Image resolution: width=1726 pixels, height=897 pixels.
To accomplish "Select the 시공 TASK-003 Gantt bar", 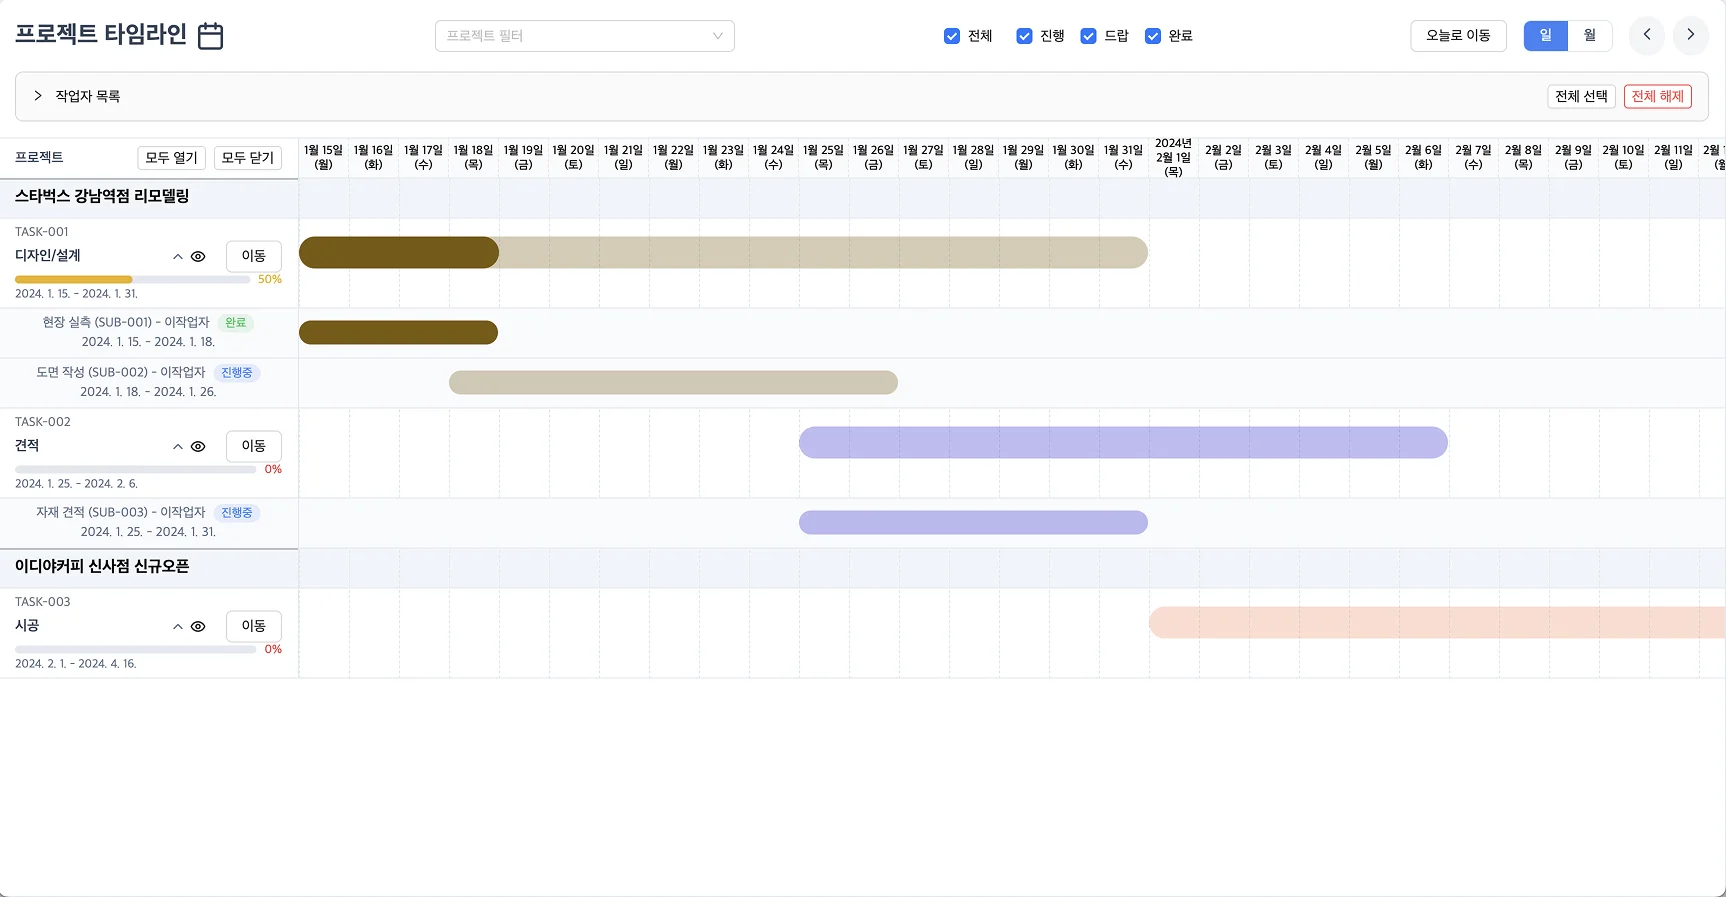I will [x=1437, y=623].
